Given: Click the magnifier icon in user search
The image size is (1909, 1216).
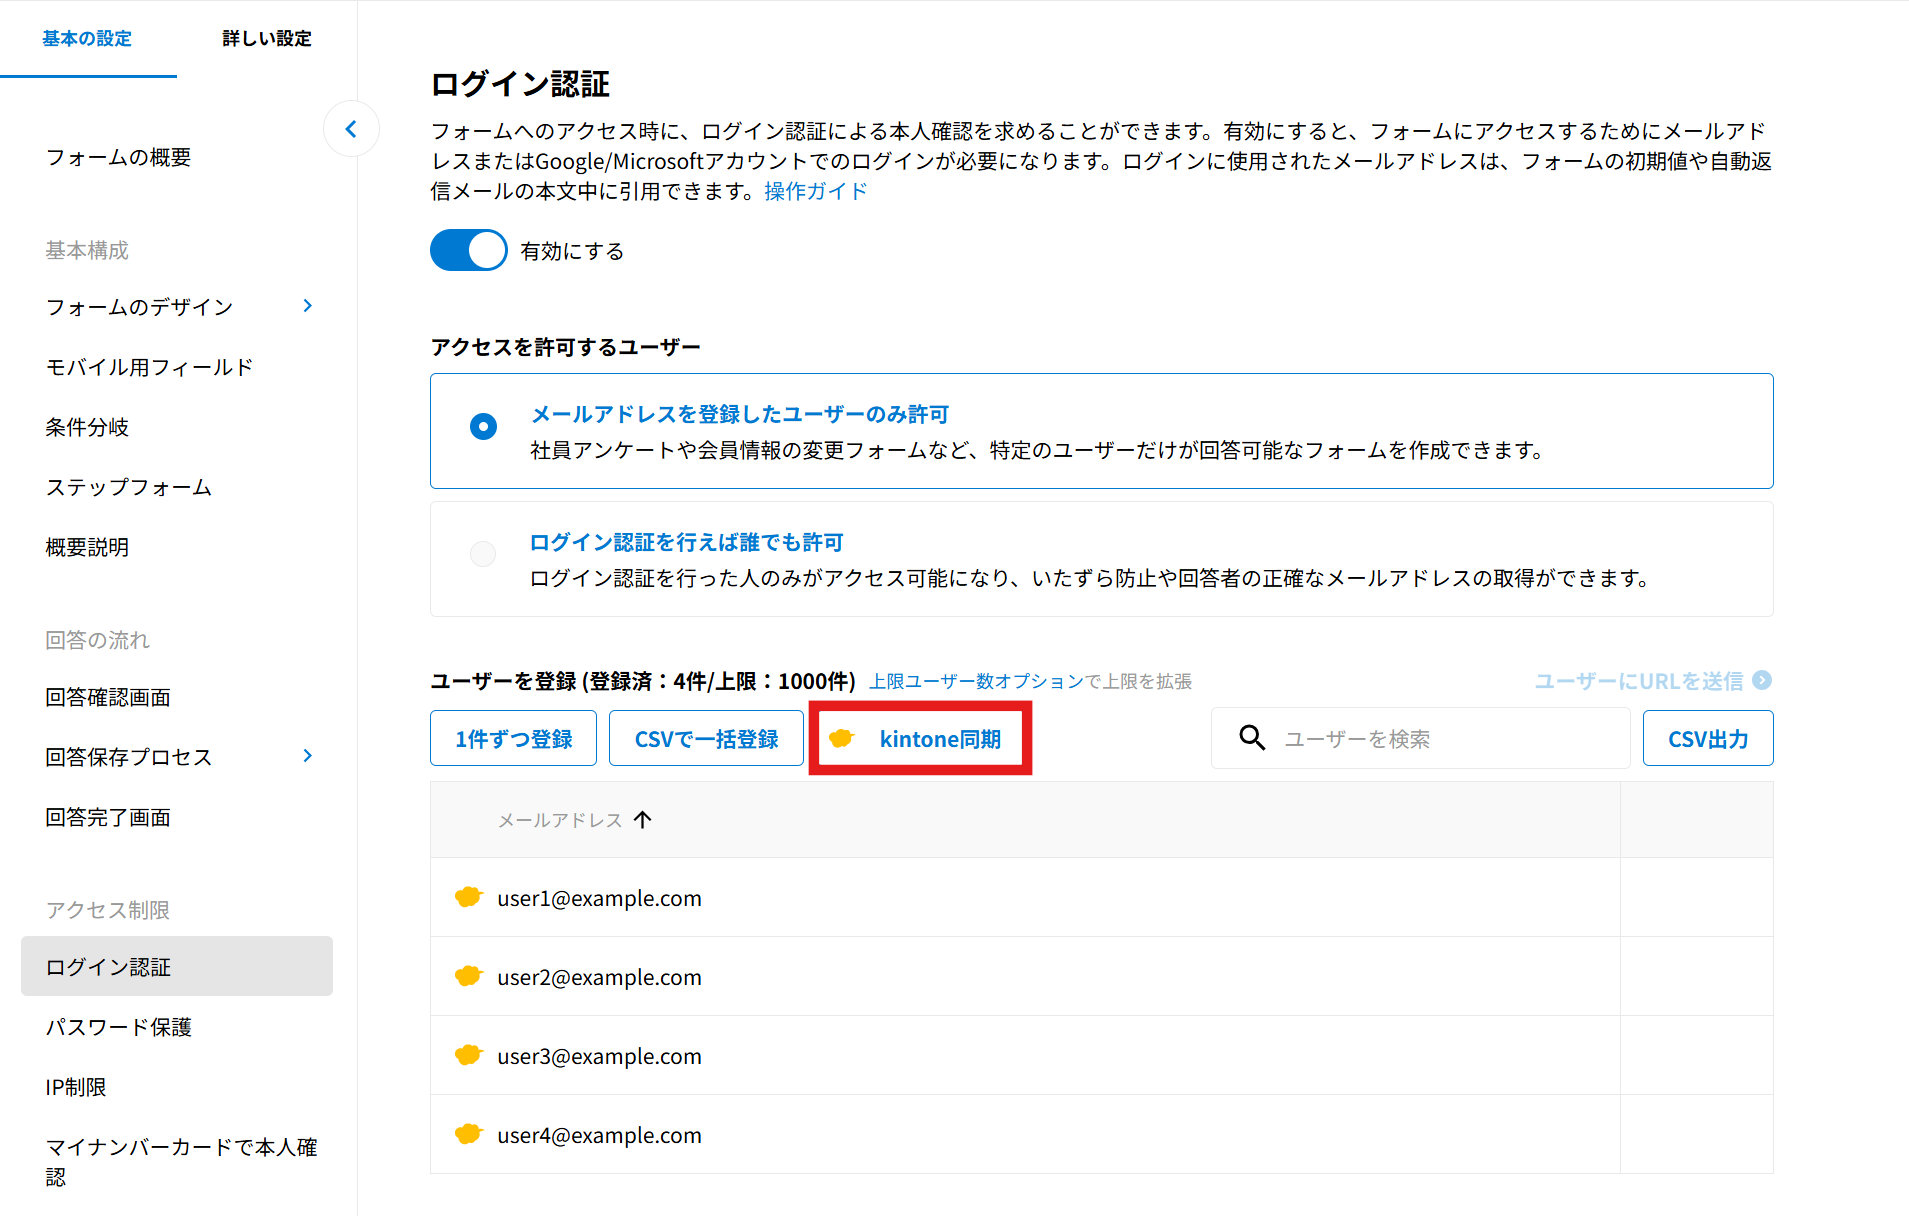Looking at the screenshot, I should pos(1252,738).
